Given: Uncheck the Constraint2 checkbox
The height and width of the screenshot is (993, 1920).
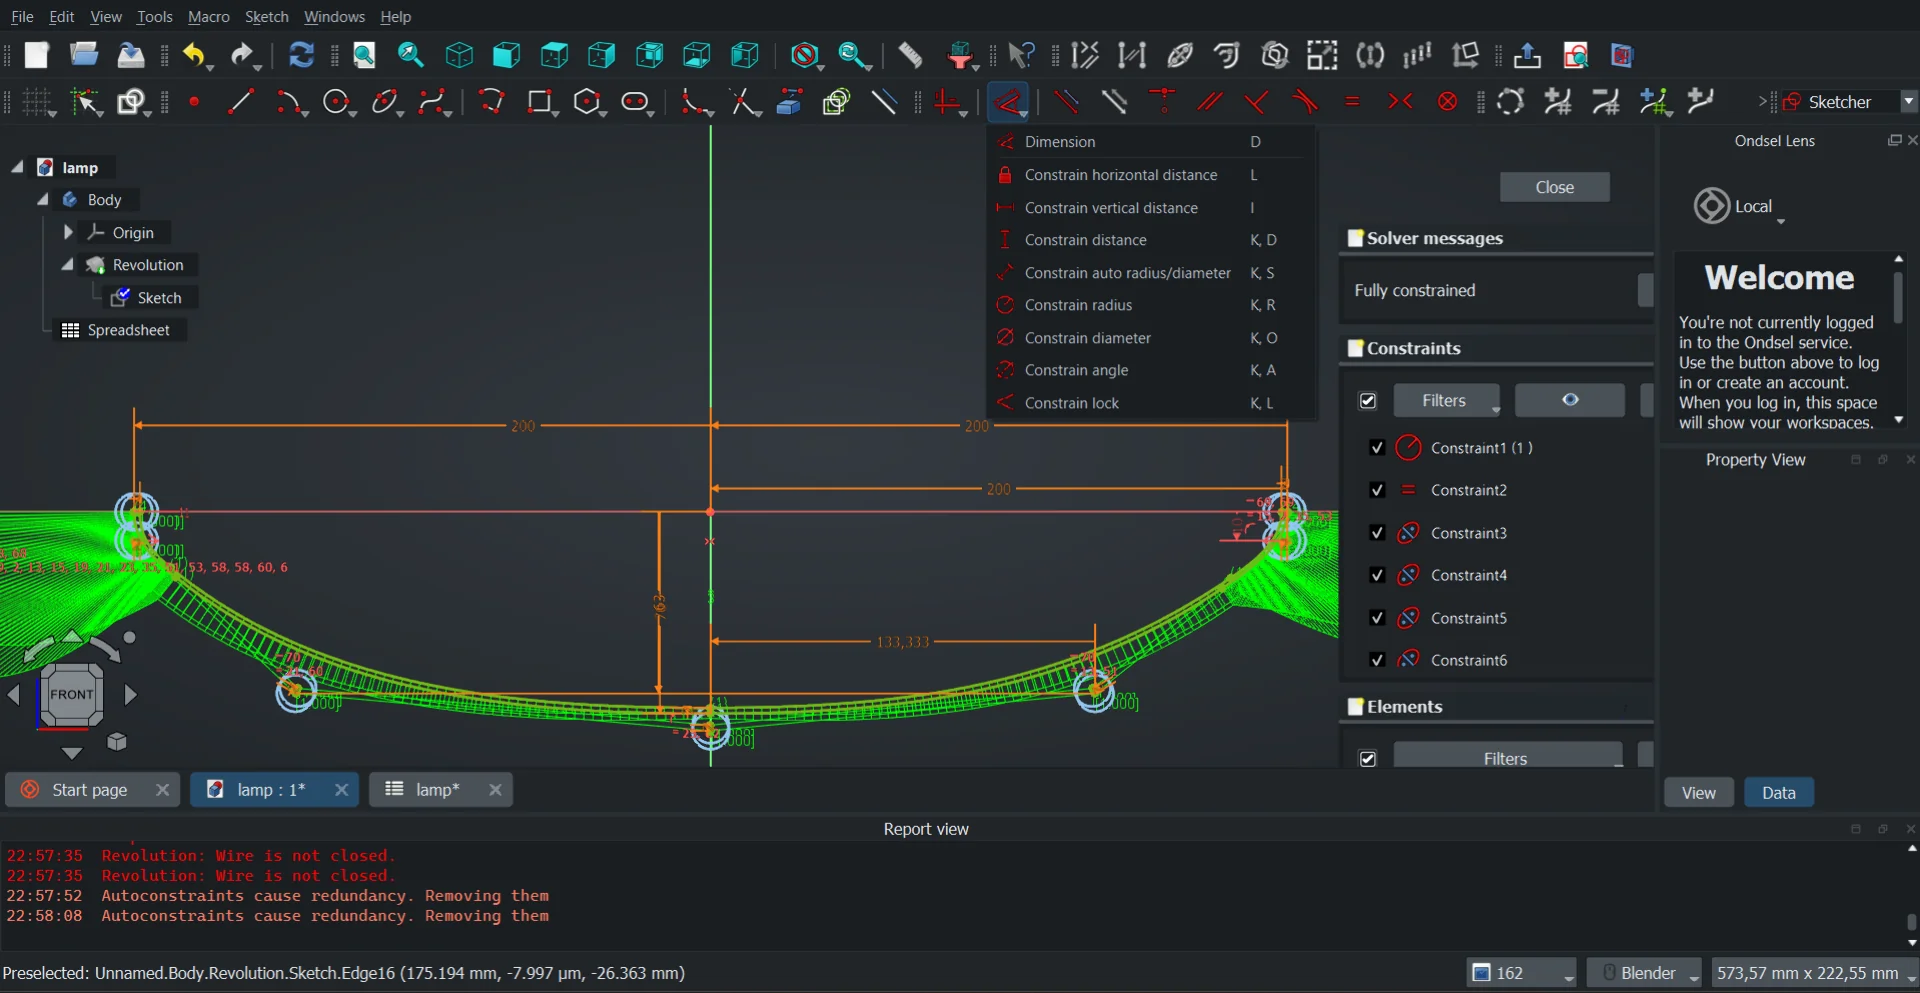Looking at the screenshot, I should point(1377,490).
